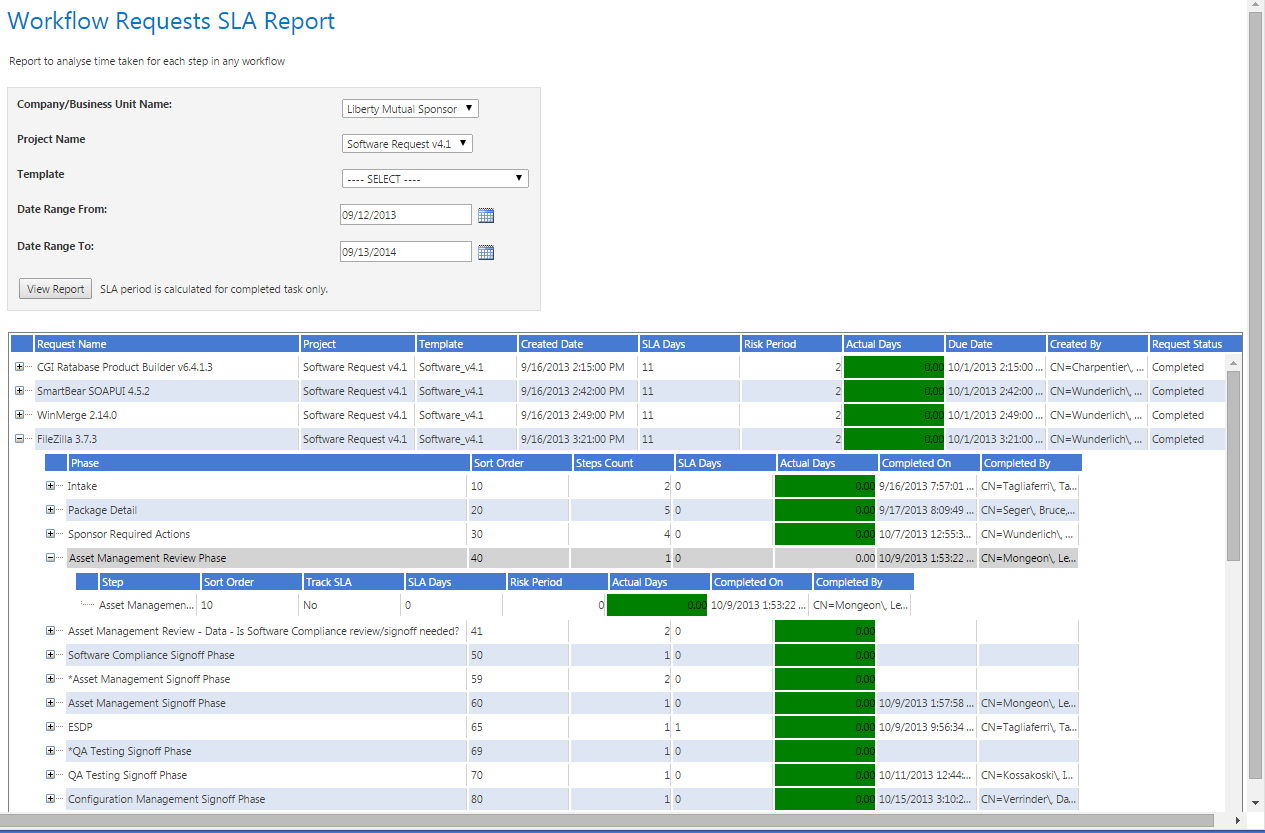Image resolution: width=1265 pixels, height=833 pixels.
Task: Open the Project Name dropdown
Action: point(407,144)
